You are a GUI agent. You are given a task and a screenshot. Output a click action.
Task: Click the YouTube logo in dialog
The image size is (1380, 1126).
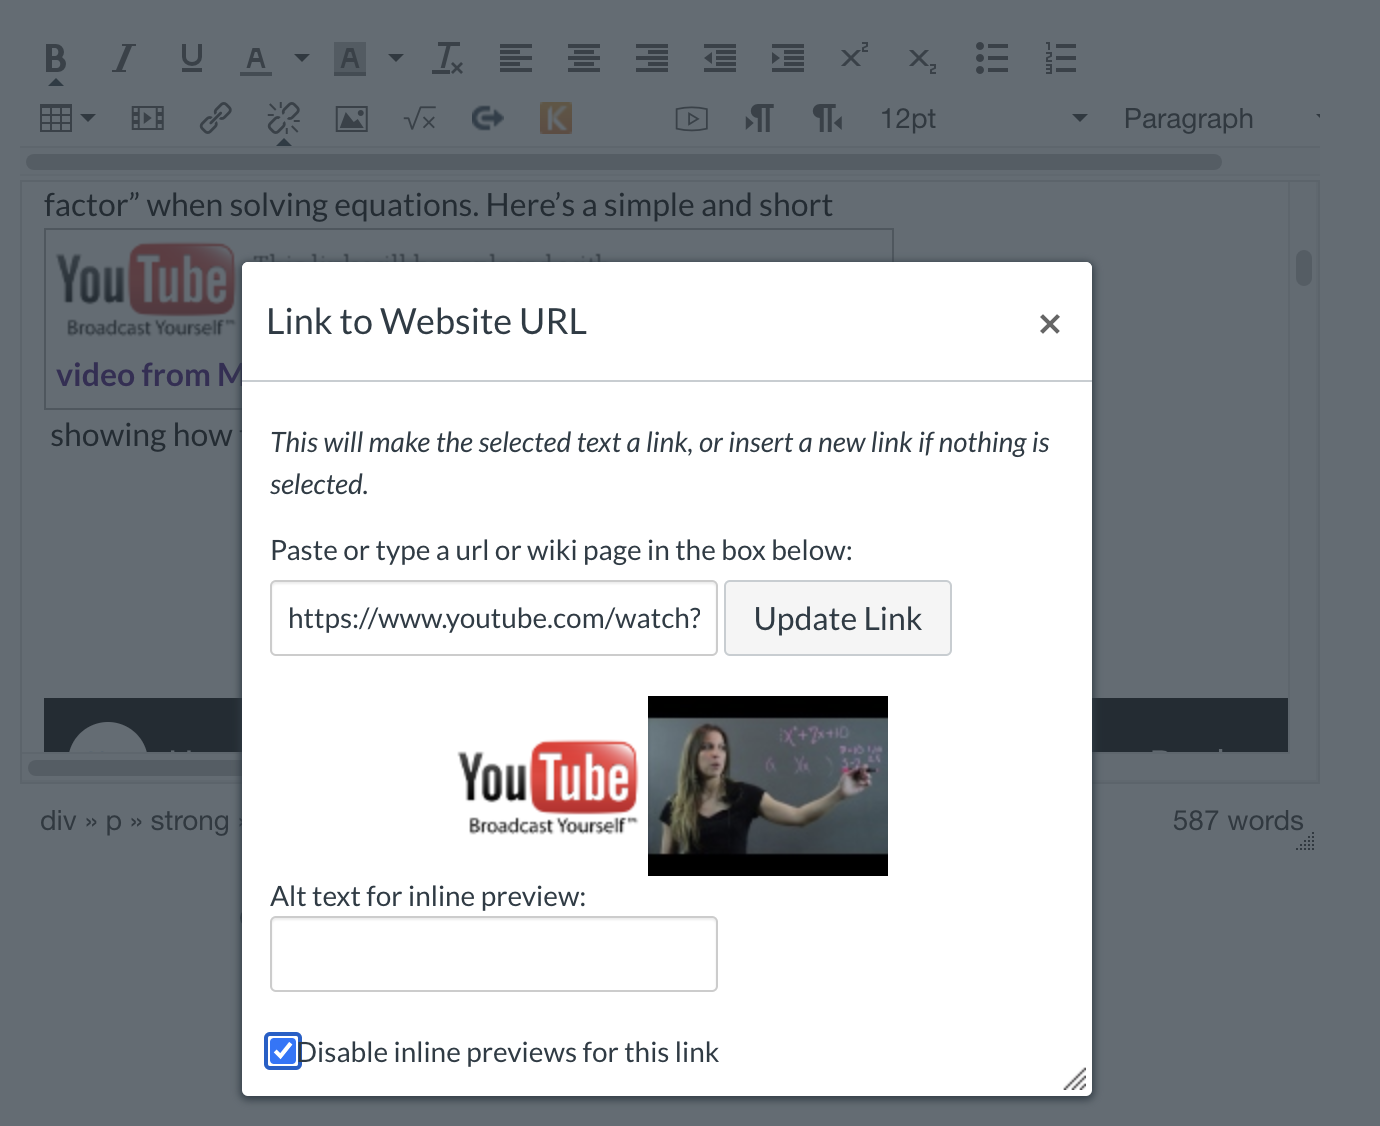[548, 788]
